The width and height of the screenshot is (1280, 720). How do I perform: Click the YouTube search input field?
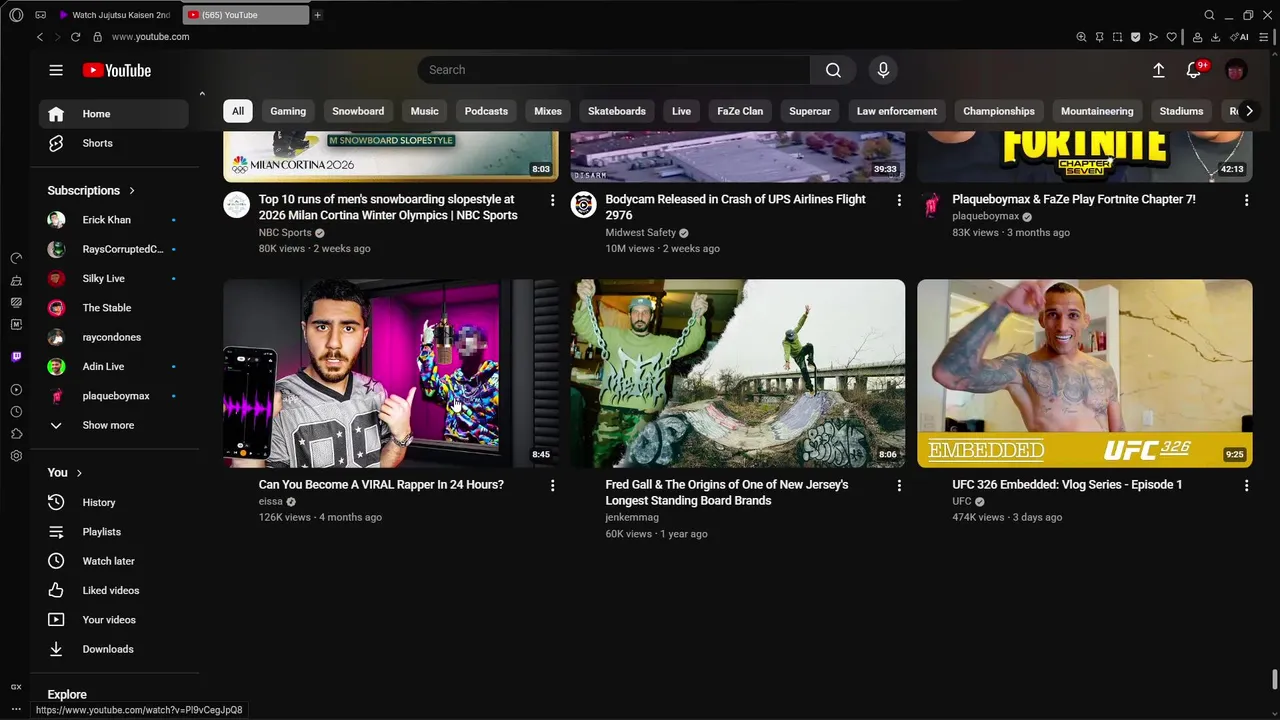click(x=614, y=70)
